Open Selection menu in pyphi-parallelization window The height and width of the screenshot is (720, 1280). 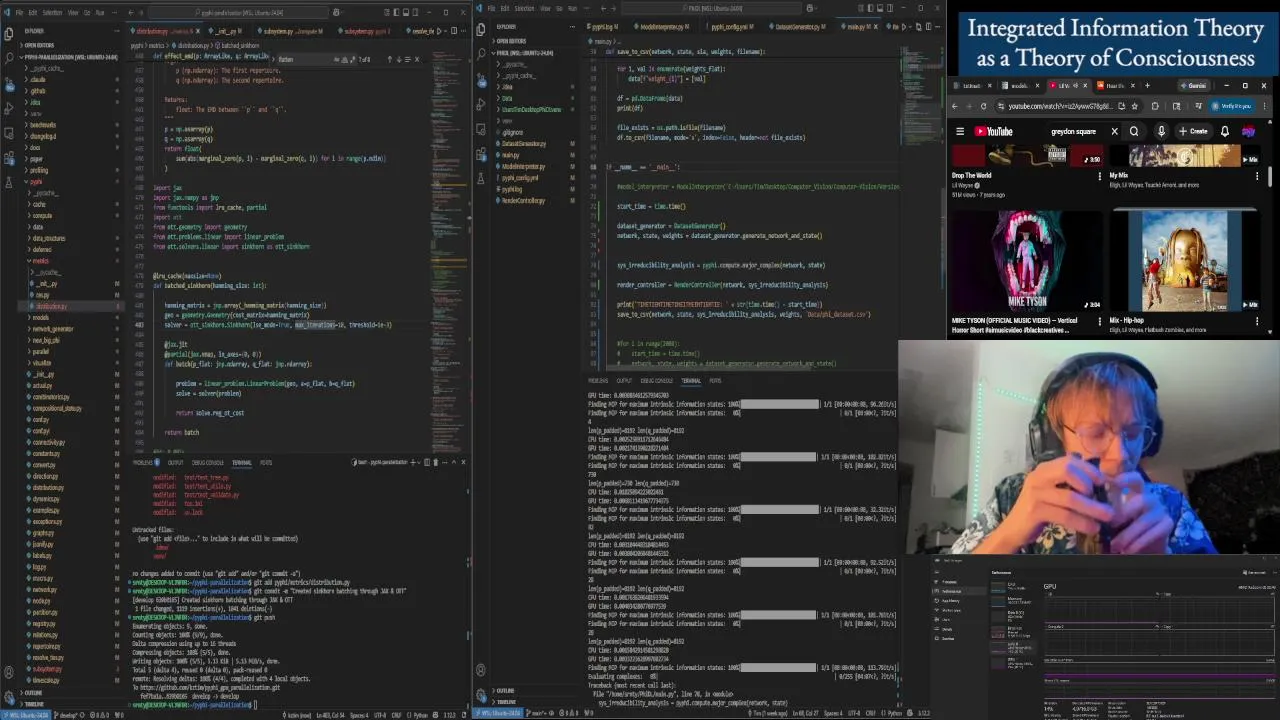[x=52, y=13]
